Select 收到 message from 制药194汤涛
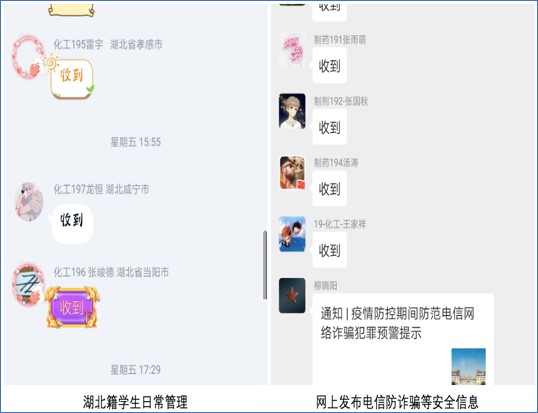Screen dimensions: 538x413 point(329,188)
